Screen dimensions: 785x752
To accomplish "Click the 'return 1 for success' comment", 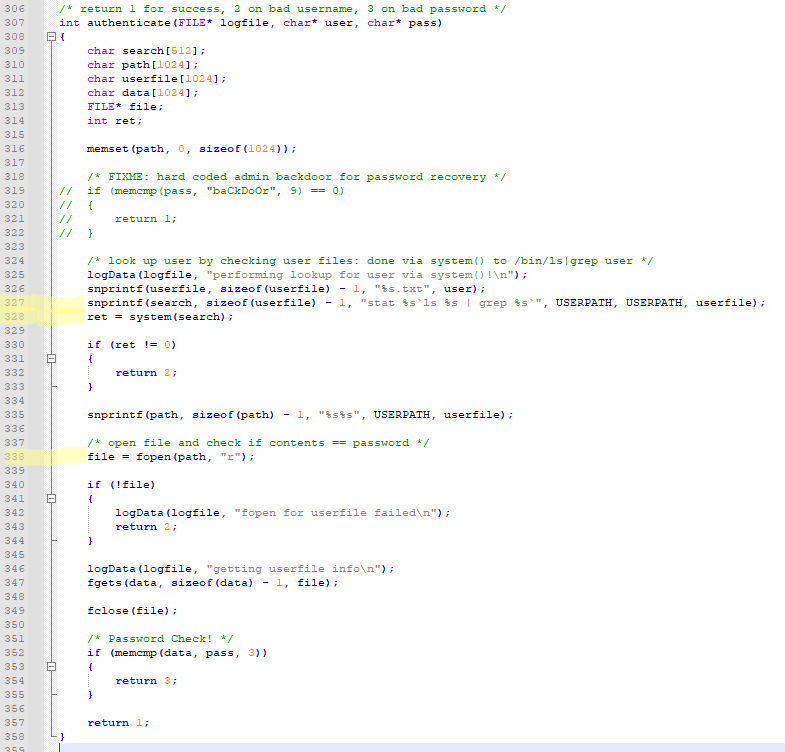I will [x=283, y=9].
